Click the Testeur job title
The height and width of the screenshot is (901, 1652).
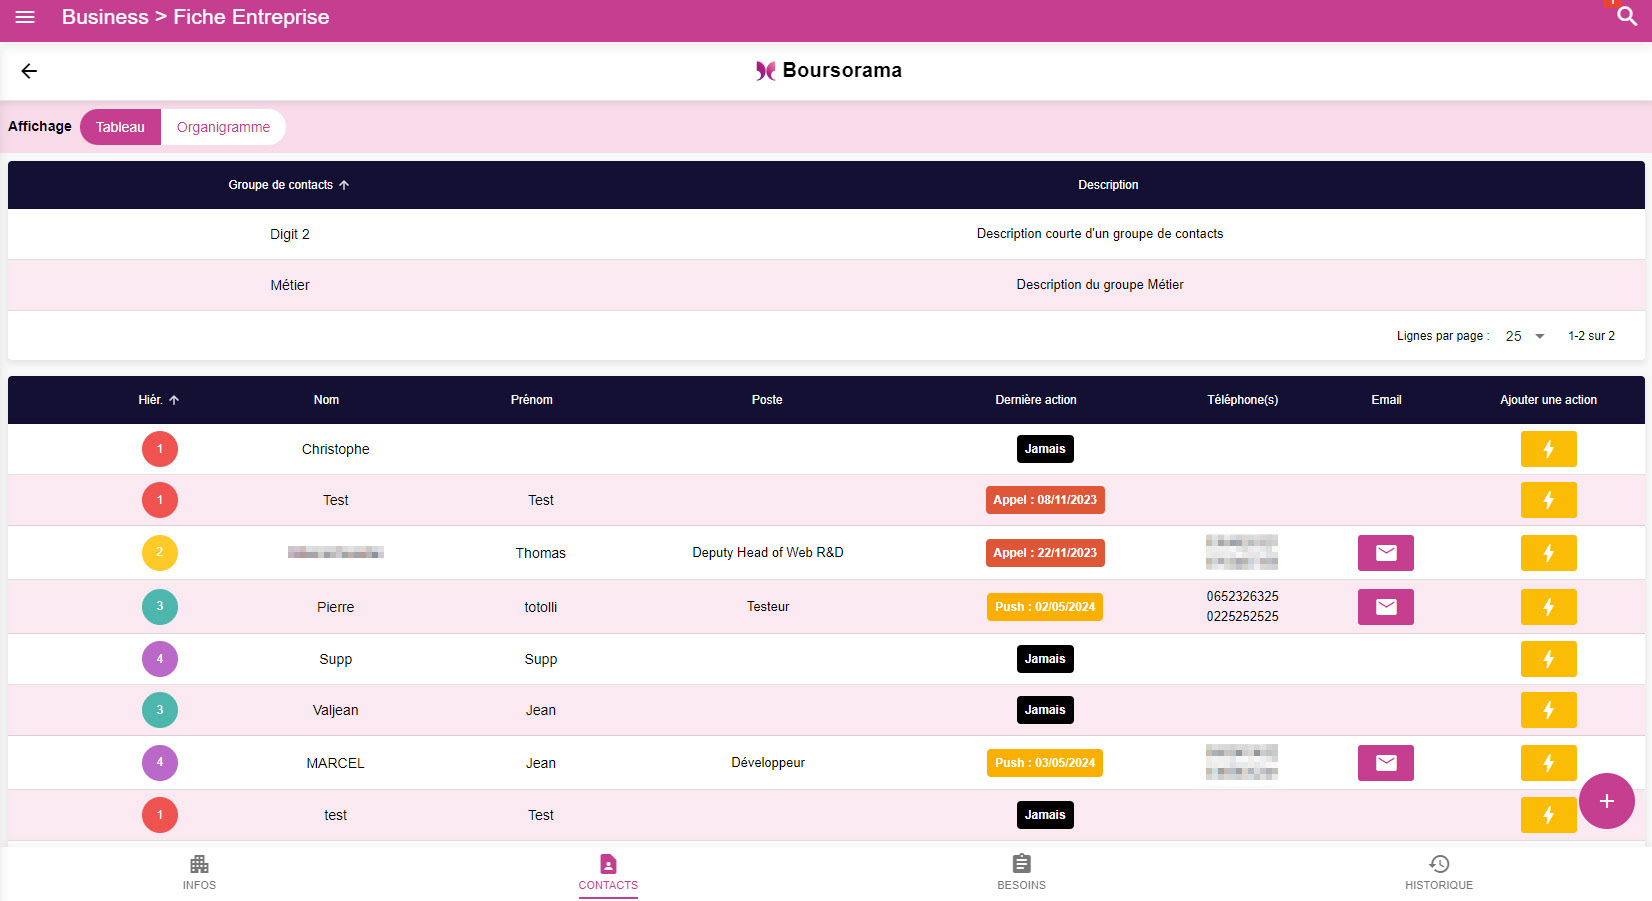point(768,607)
